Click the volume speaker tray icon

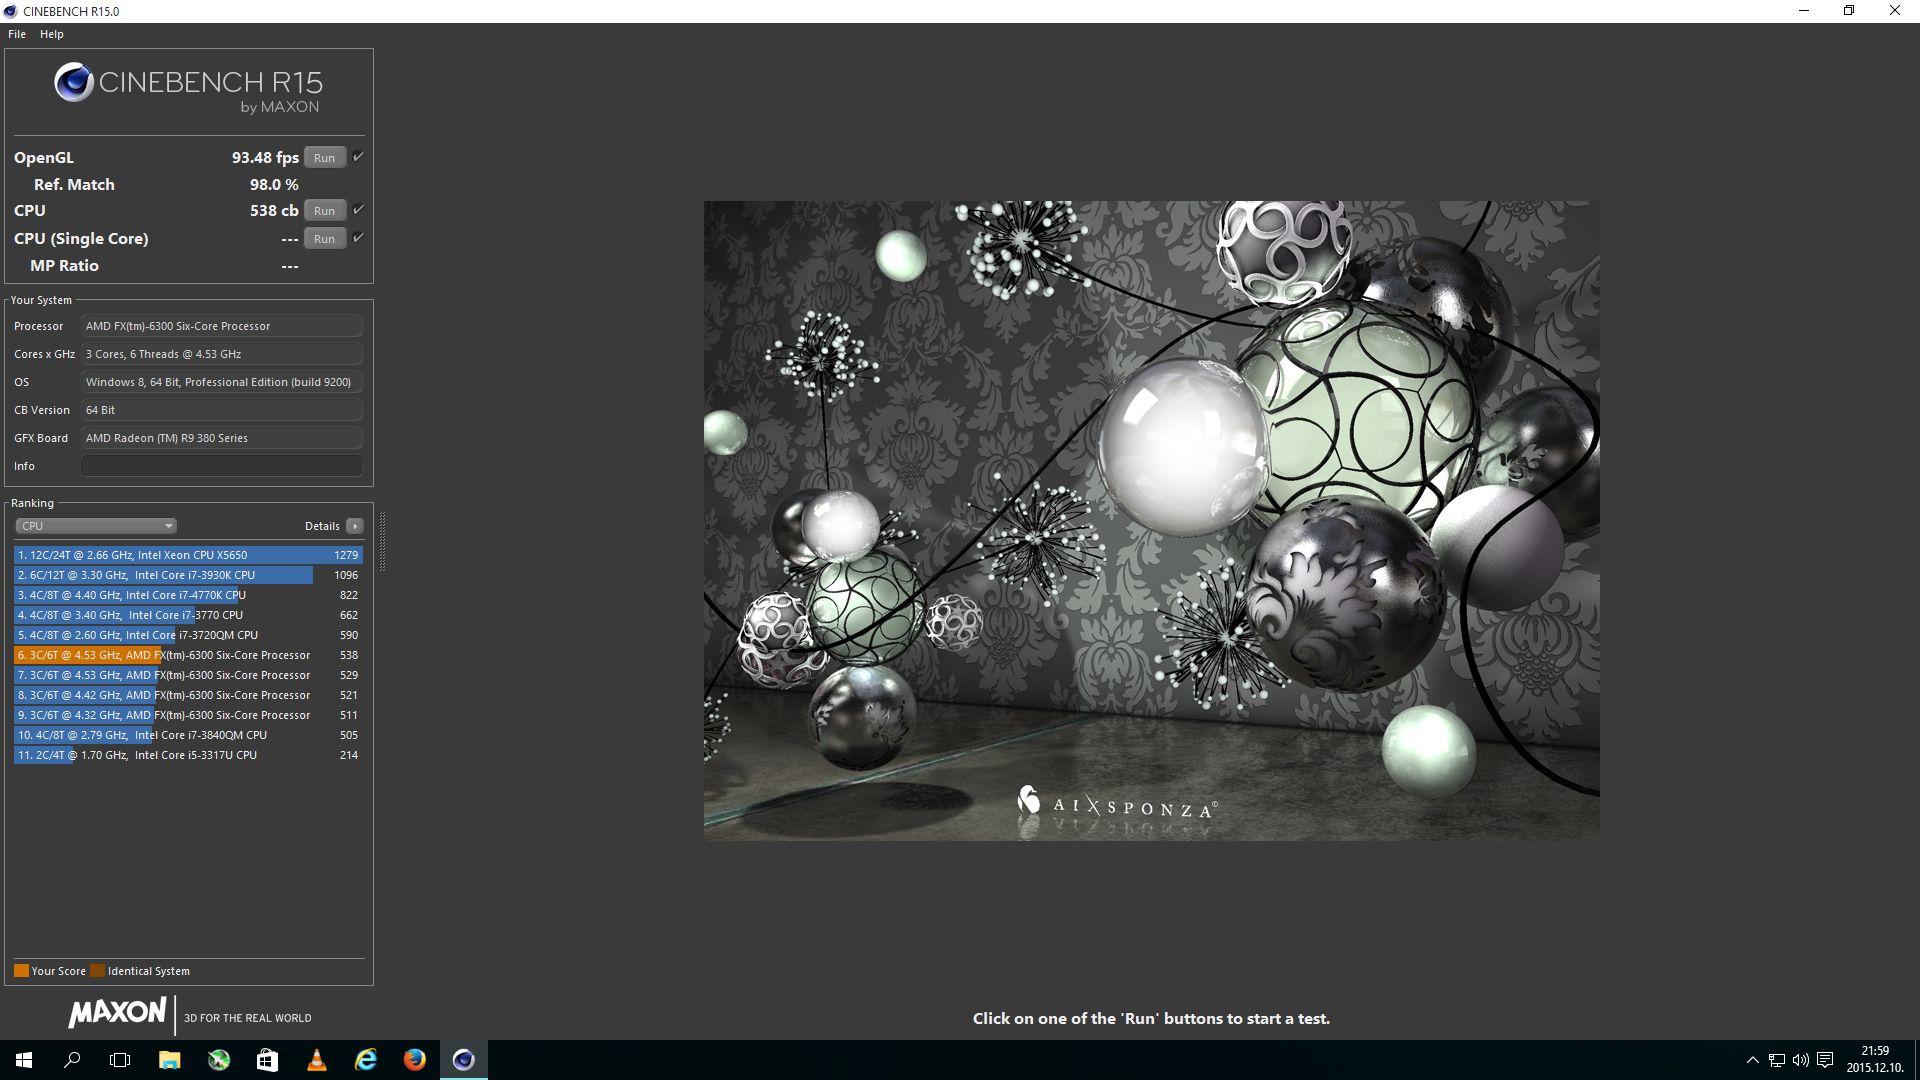[1800, 1060]
